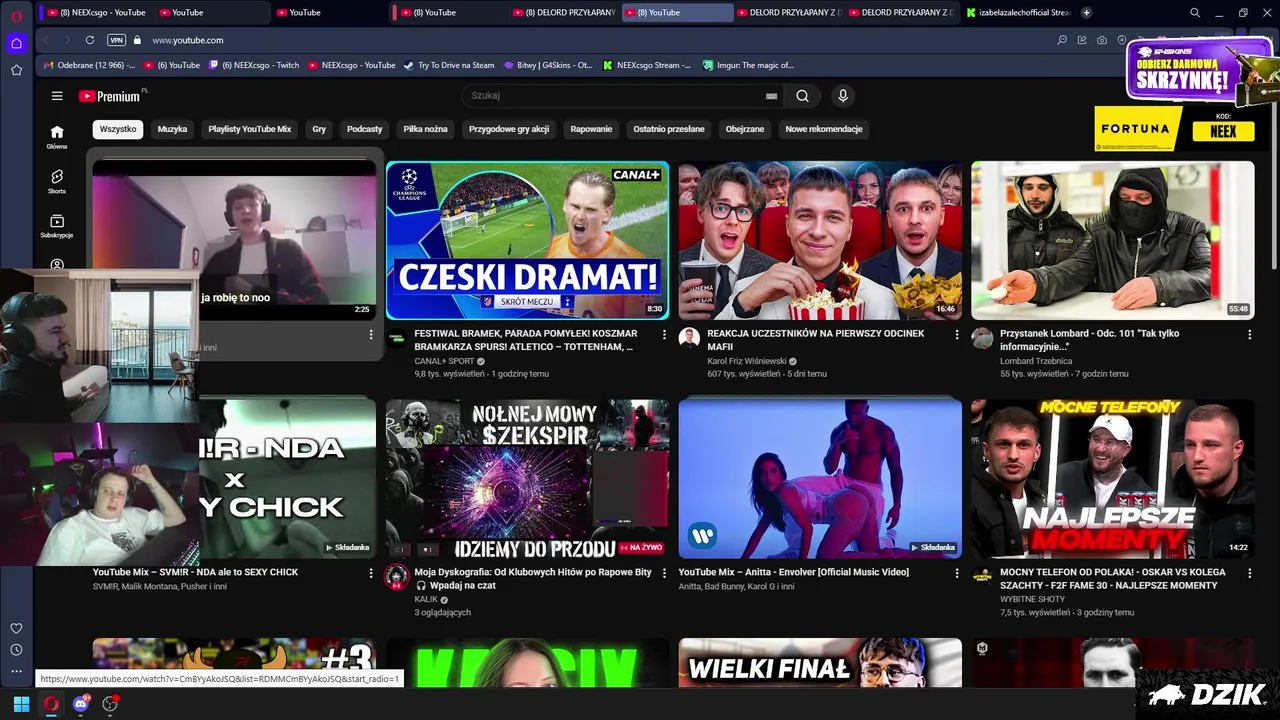Click the search magnifier button

[x=802, y=96]
